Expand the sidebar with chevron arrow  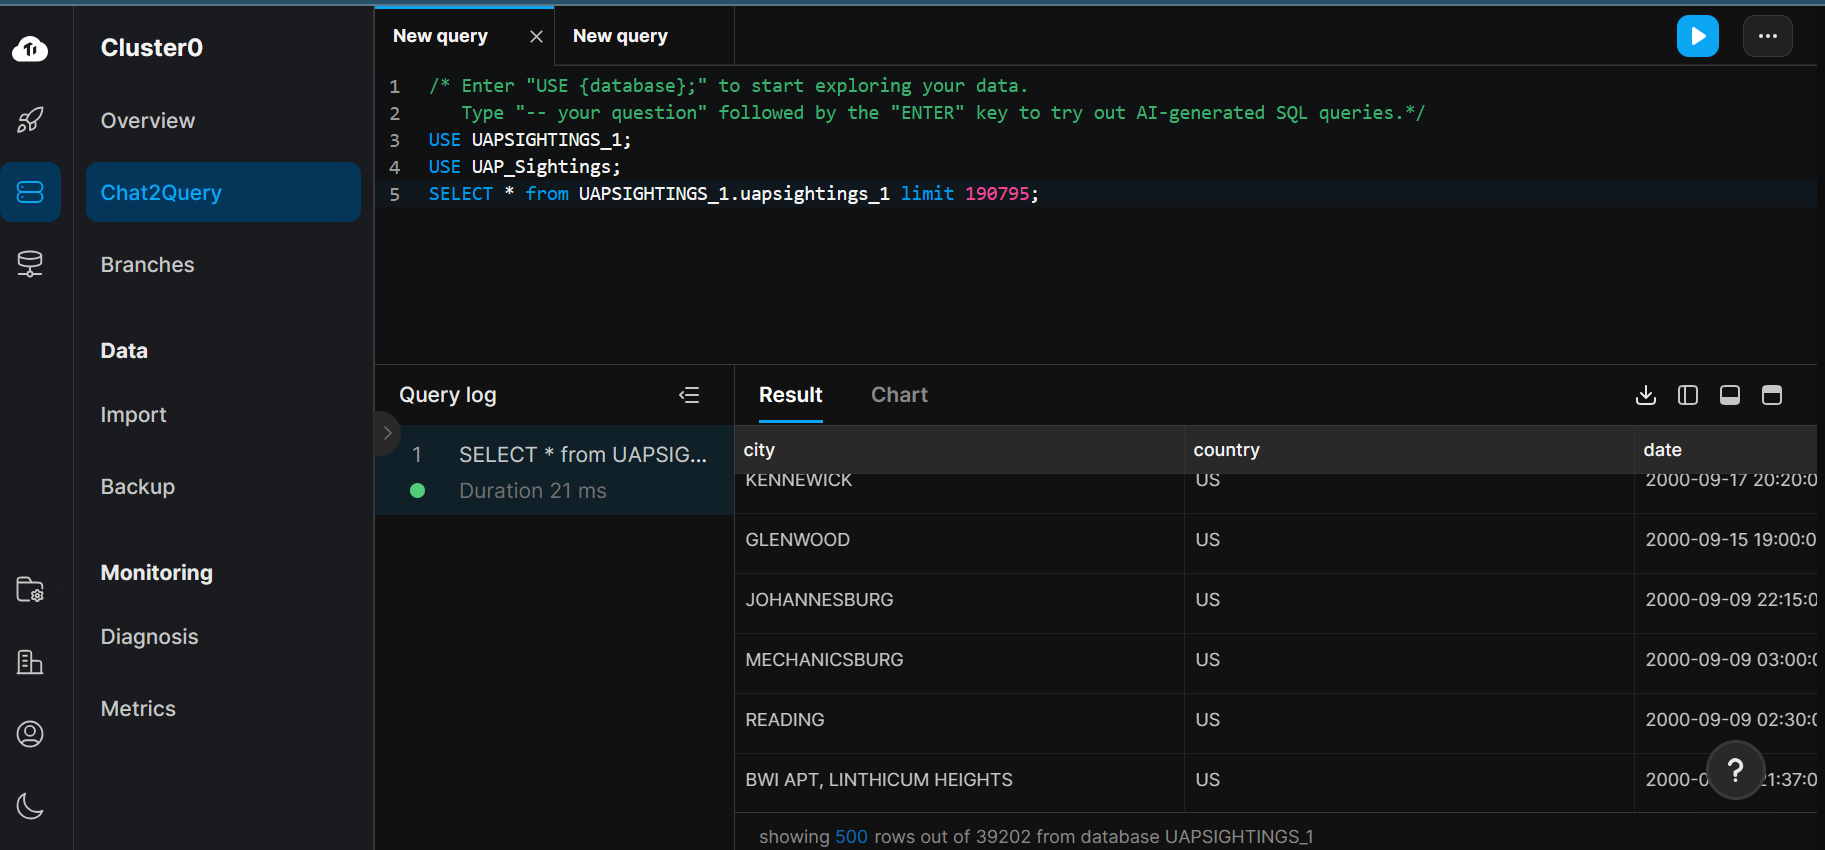(x=387, y=433)
